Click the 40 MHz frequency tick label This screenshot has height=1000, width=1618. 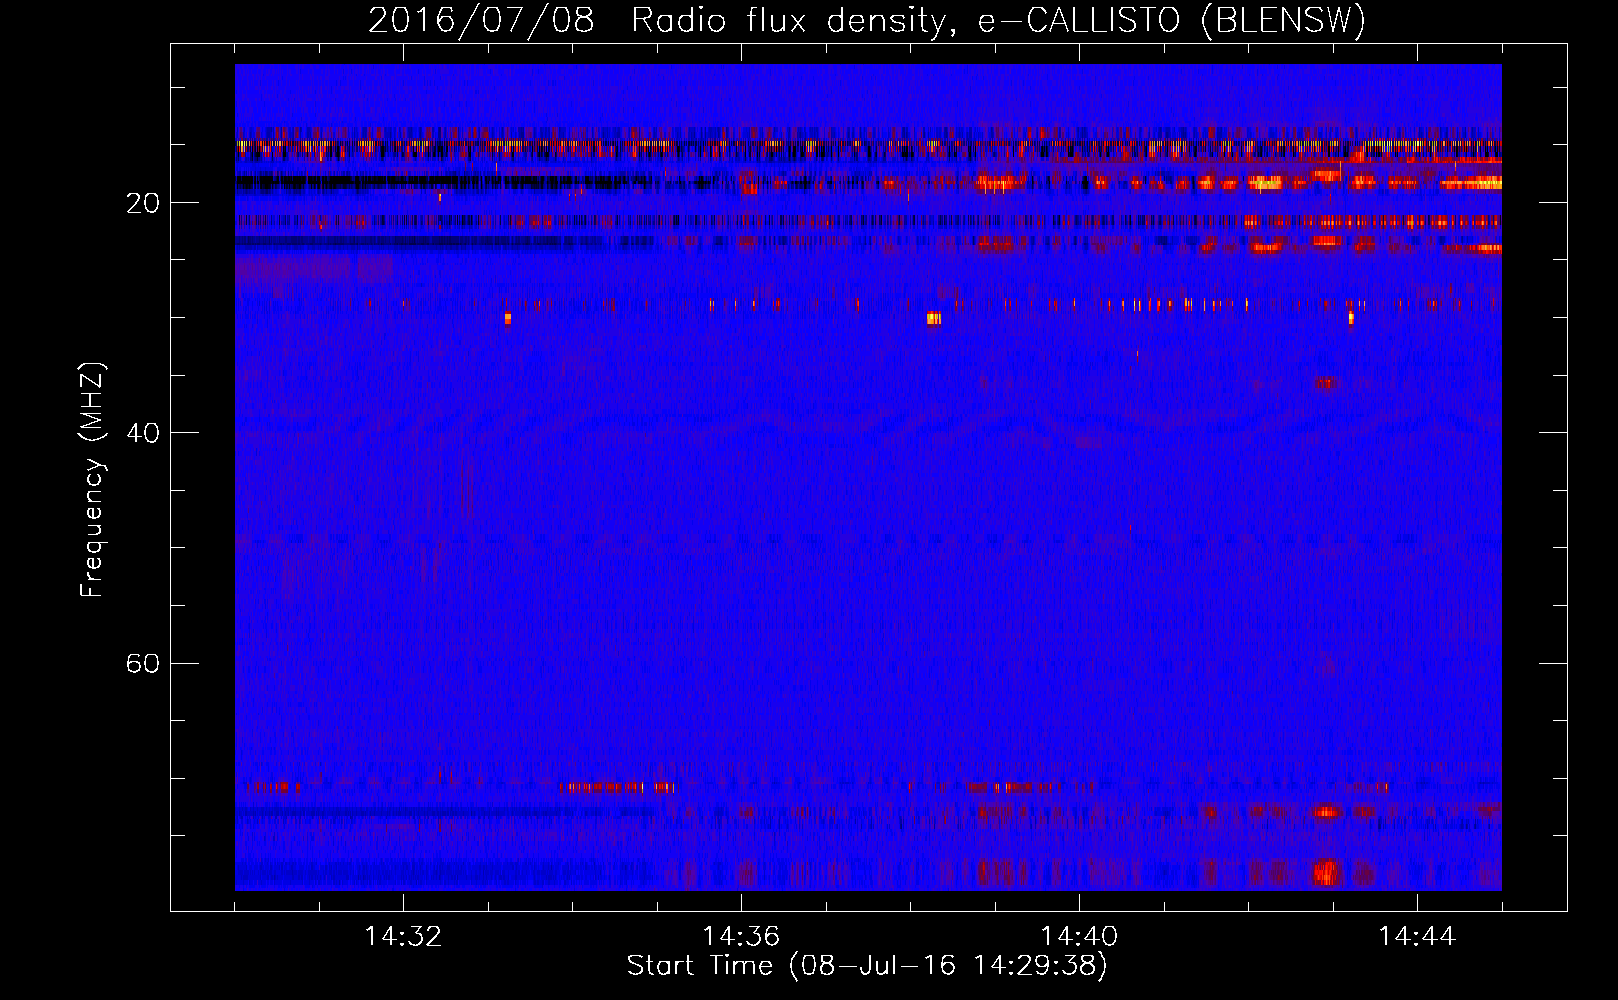[x=142, y=433]
